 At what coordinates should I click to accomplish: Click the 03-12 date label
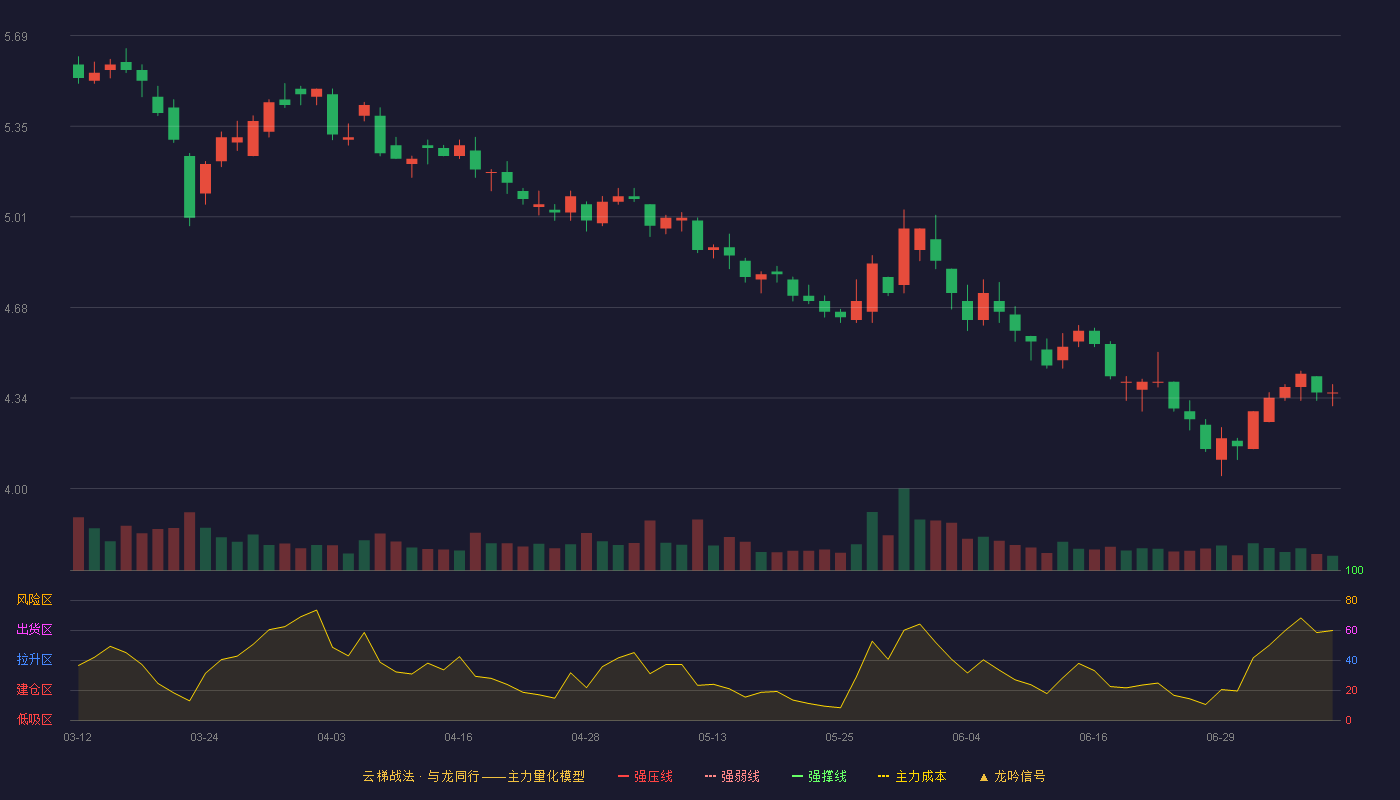point(77,737)
